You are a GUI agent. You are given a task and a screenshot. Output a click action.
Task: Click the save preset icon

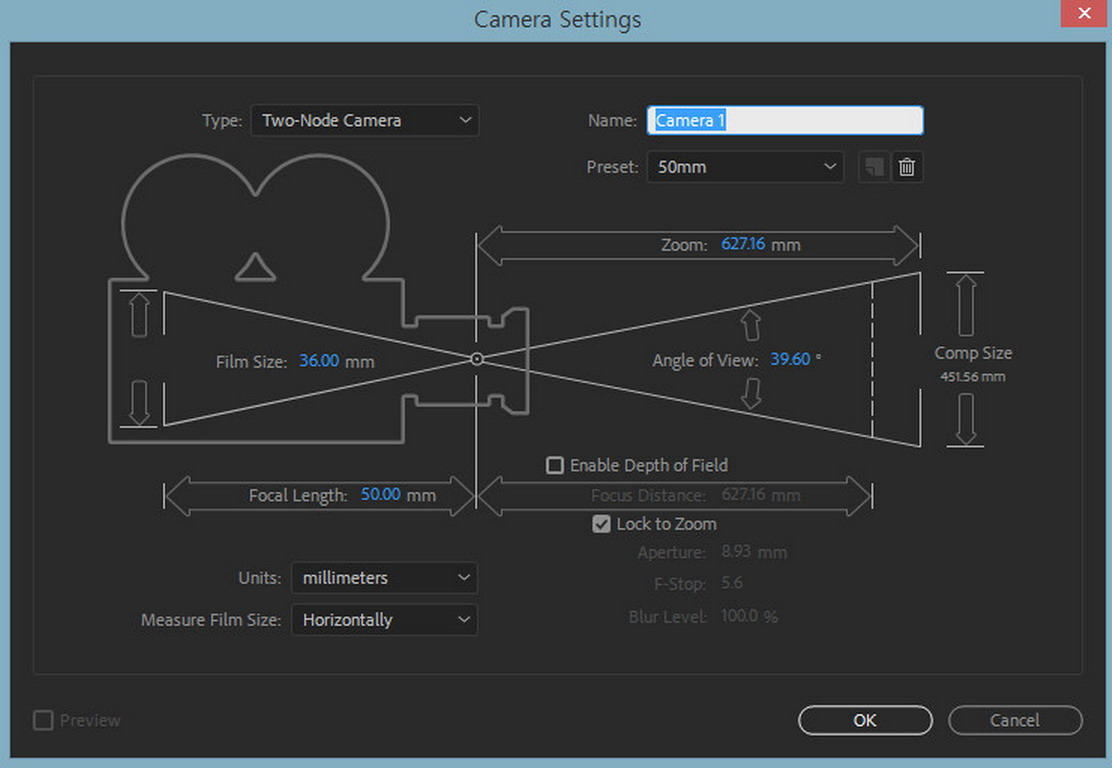[874, 167]
